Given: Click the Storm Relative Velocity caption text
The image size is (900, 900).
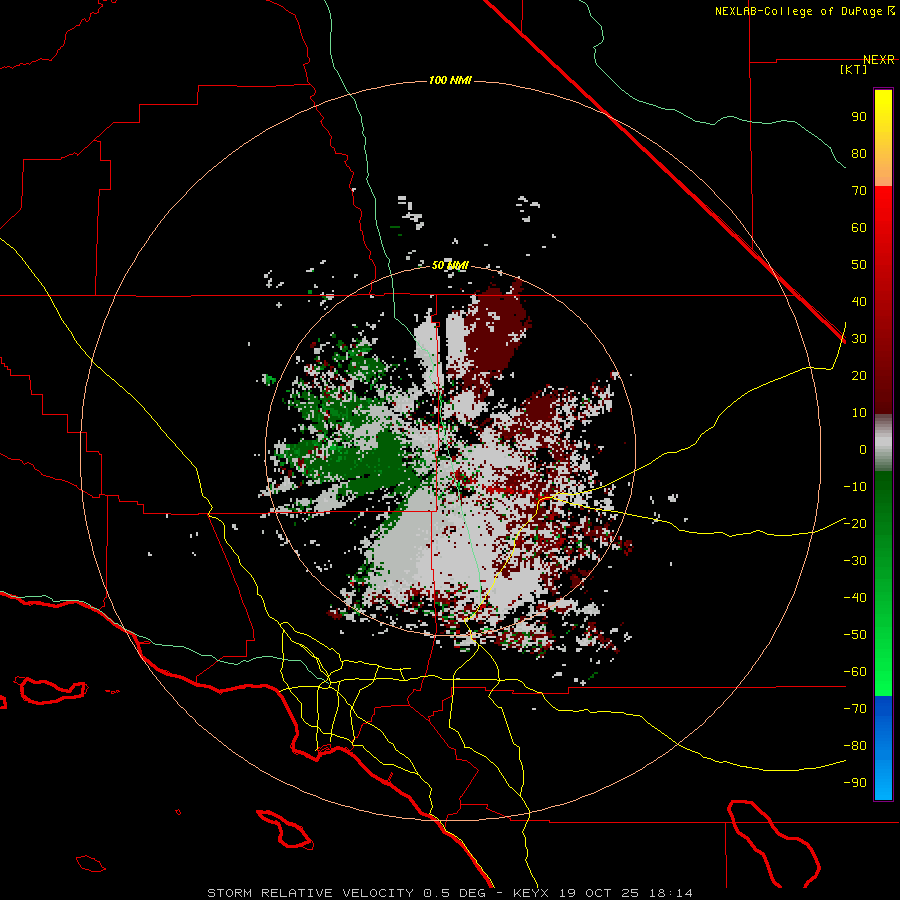Looking at the screenshot, I should point(450,893).
